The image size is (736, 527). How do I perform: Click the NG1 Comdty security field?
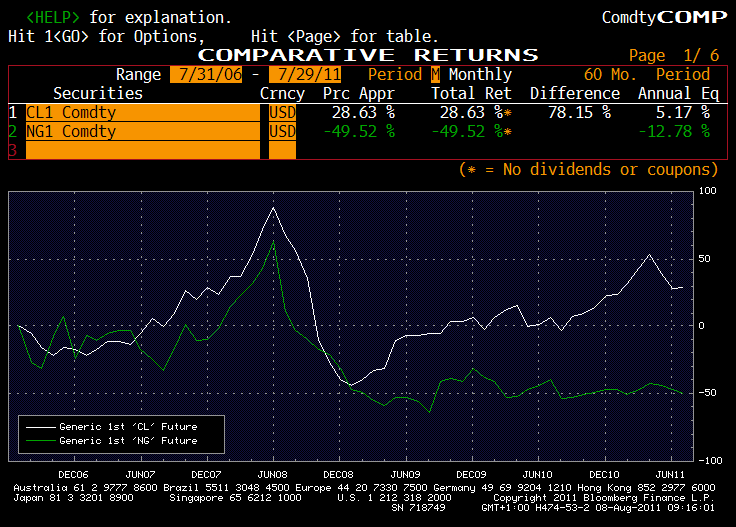point(143,131)
